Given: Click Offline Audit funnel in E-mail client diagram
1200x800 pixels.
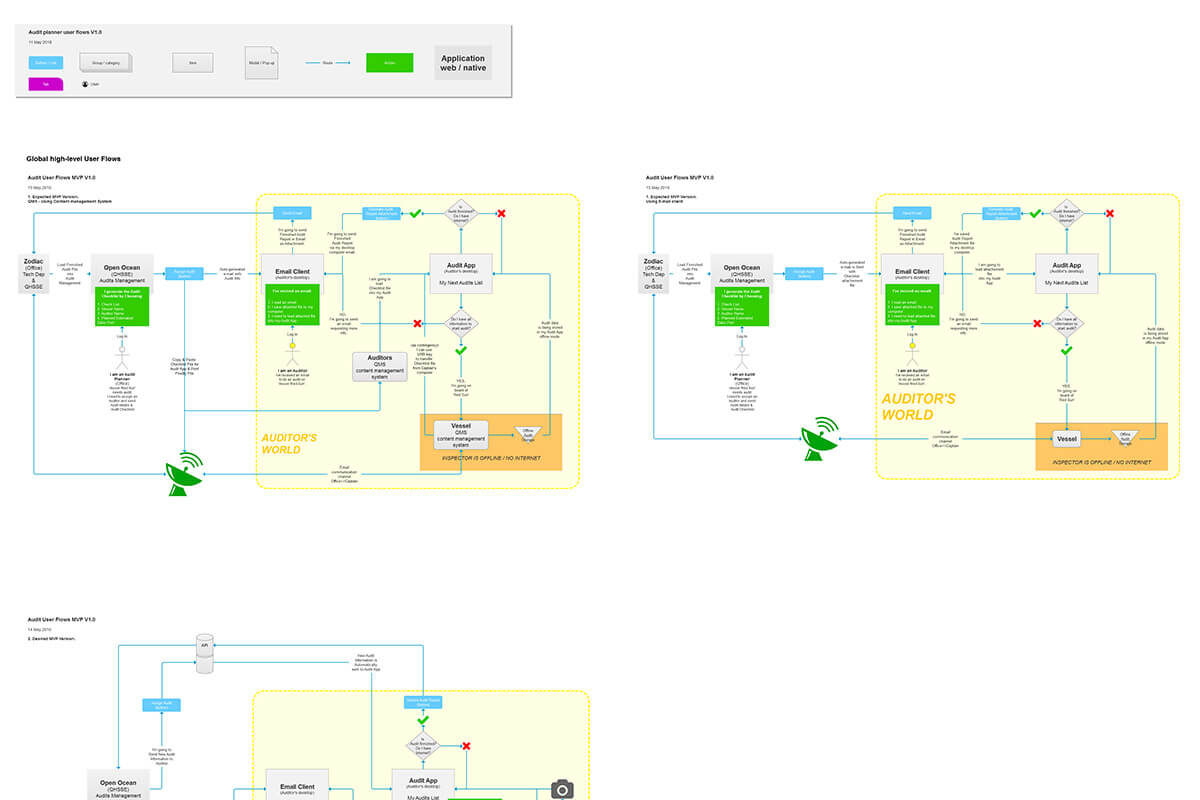Looking at the screenshot, I should (1124, 438).
